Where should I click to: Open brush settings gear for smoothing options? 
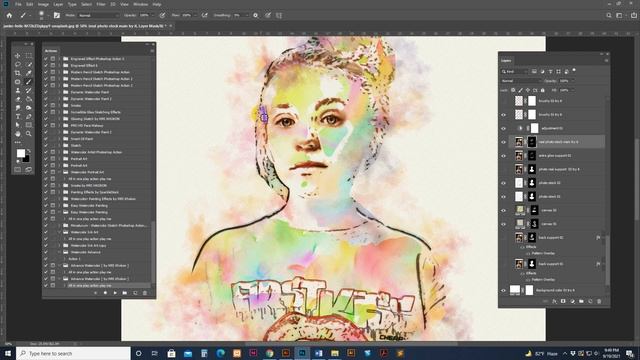coord(256,15)
